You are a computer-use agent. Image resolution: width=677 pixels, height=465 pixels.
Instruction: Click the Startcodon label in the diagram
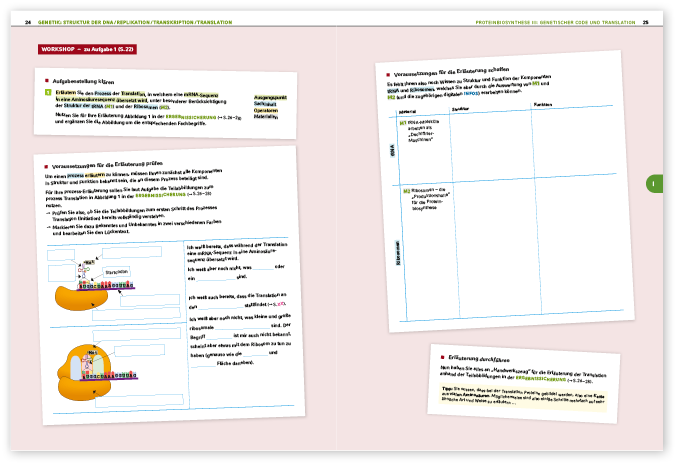tap(119, 271)
